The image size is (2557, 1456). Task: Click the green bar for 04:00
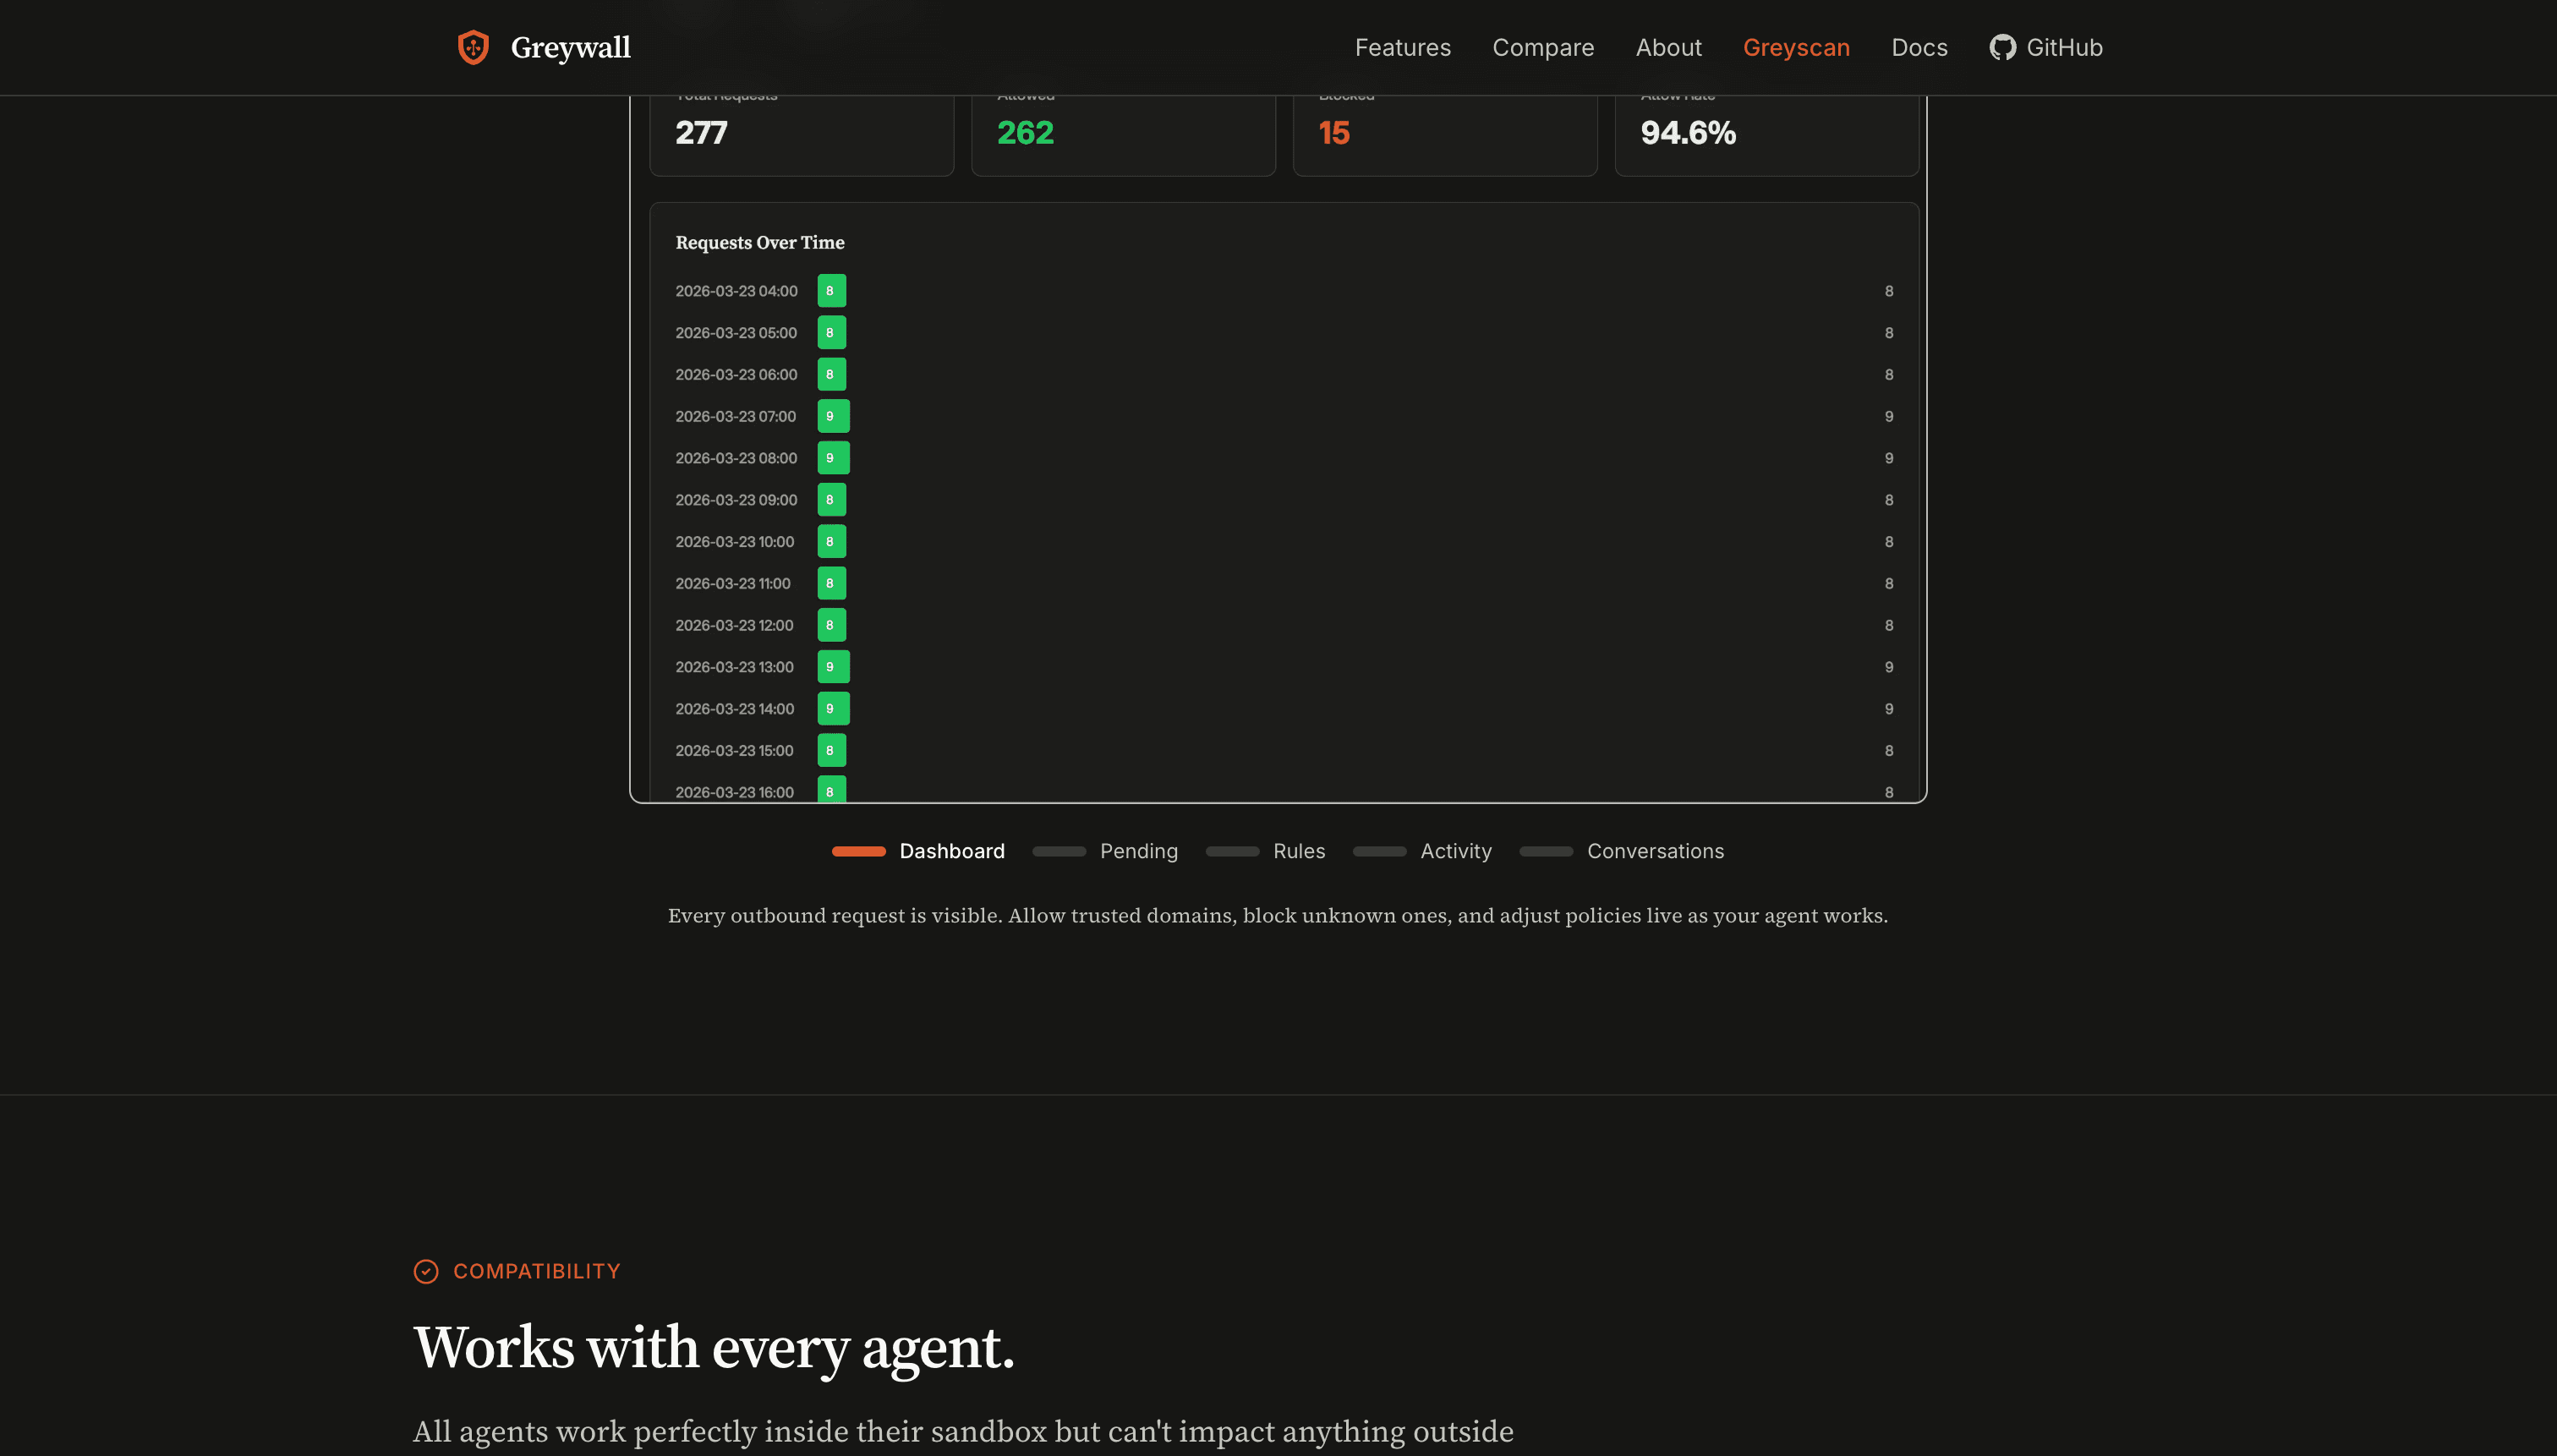point(831,291)
